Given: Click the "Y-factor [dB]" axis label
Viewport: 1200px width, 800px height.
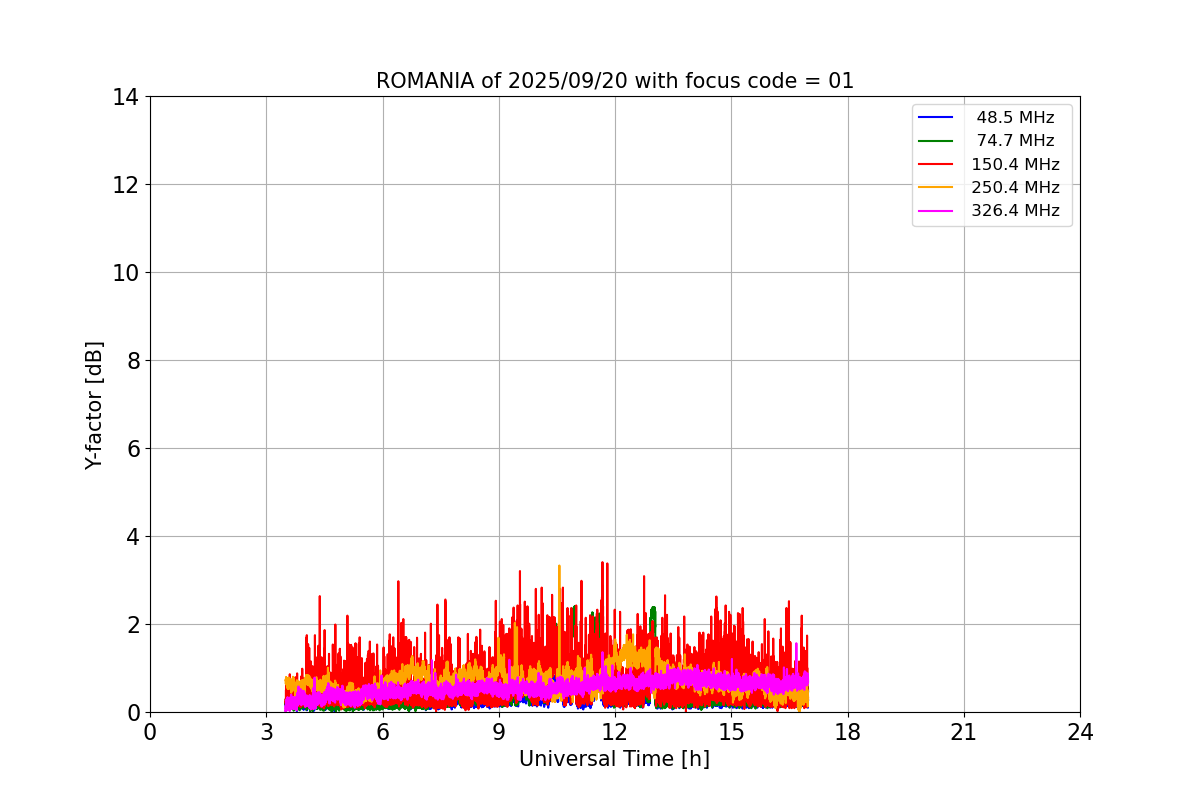Looking at the screenshot, I should [94, 405].
